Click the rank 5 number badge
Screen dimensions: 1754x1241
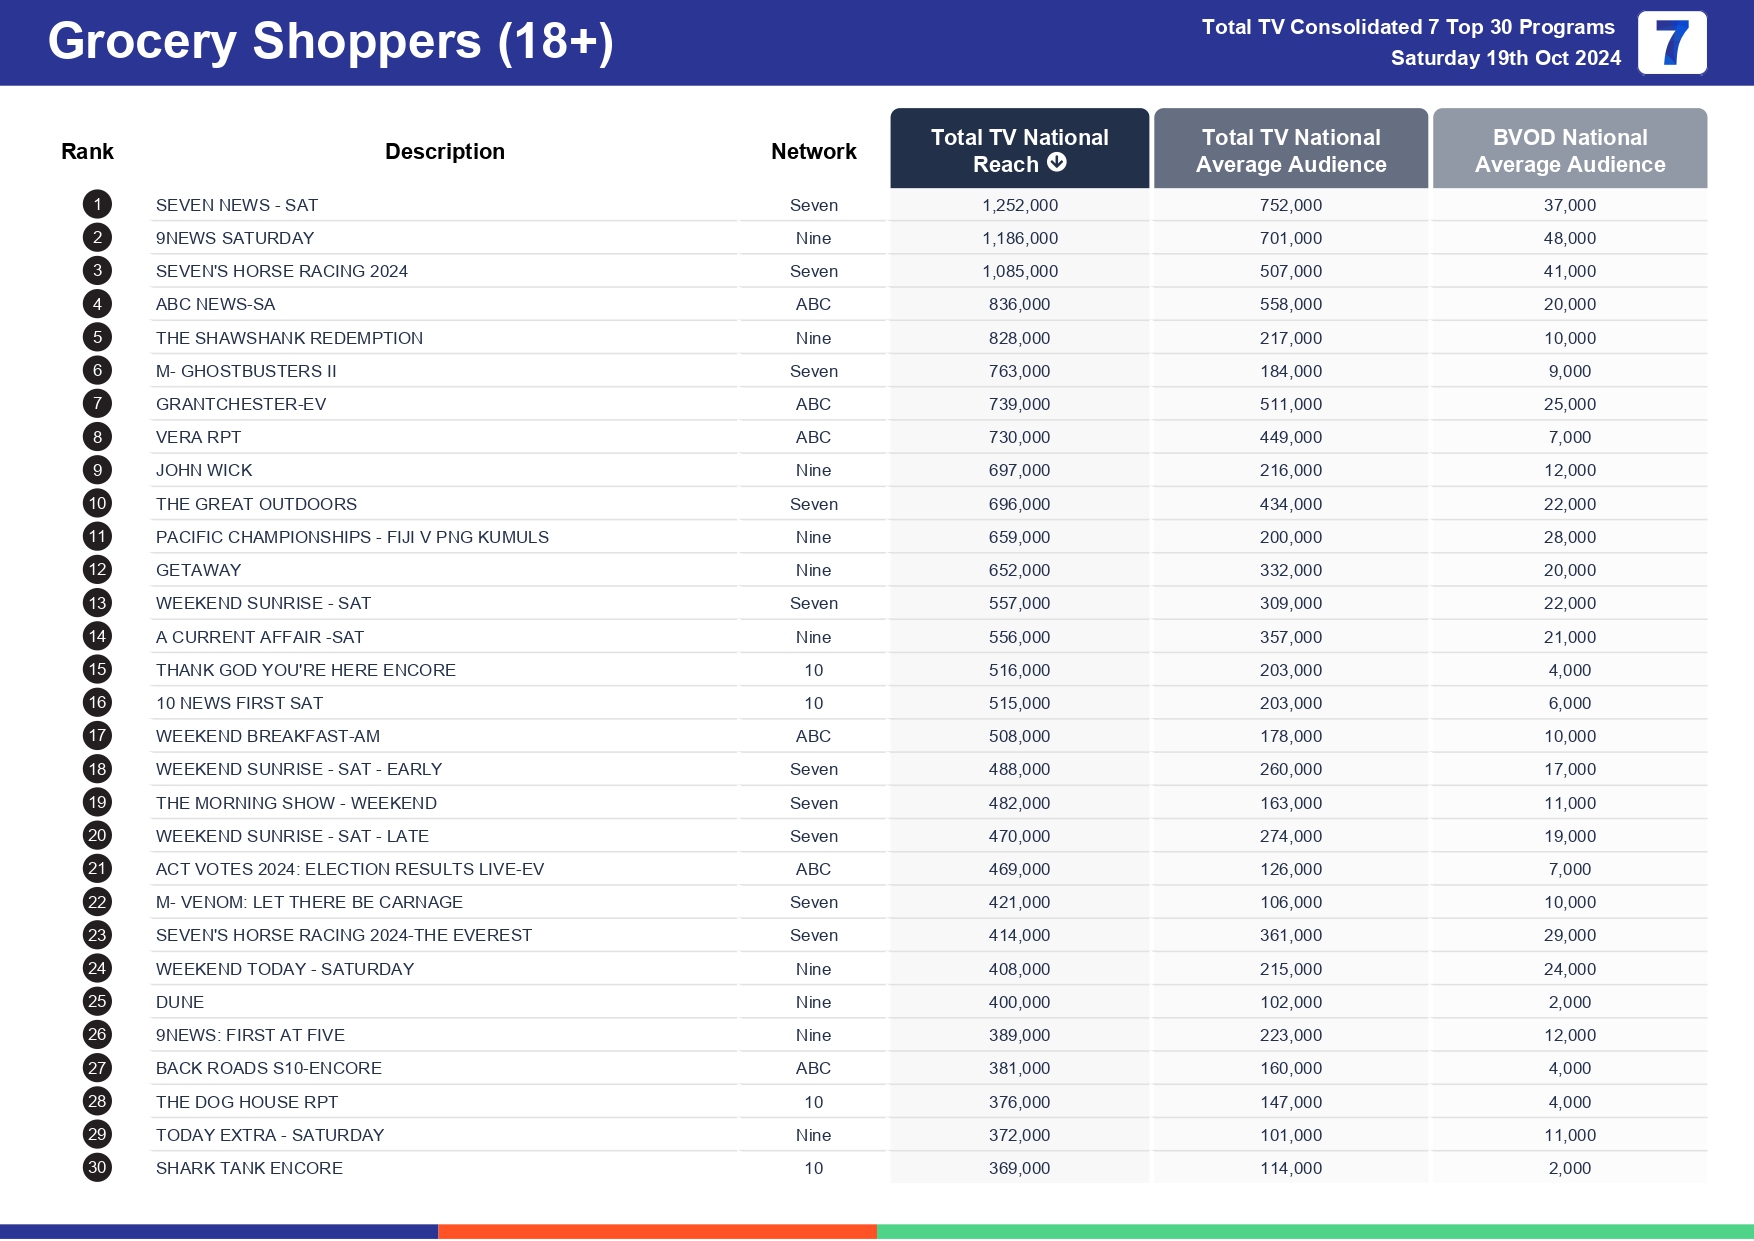pos(97,338)
